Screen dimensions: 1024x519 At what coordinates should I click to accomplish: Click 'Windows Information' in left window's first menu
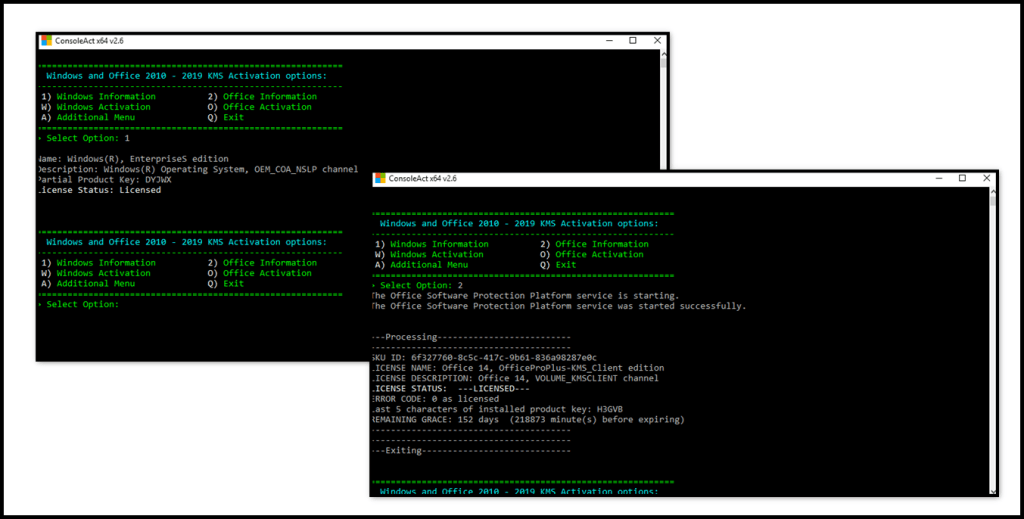pyautogui.click(x=106, y=97)
